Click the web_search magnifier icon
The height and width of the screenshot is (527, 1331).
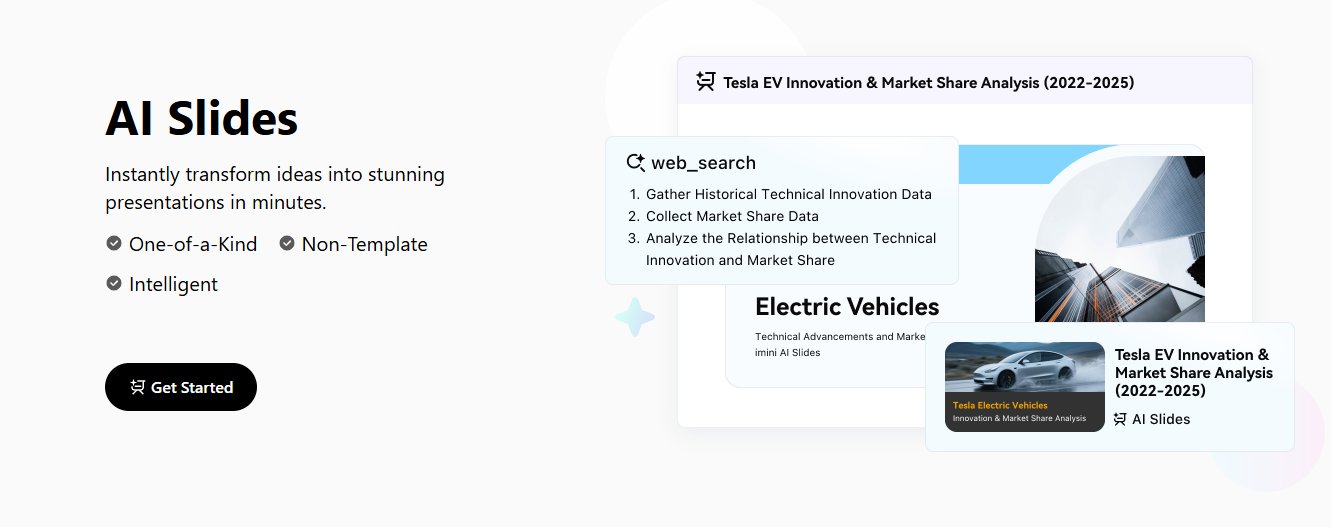[x=635, y=162]
